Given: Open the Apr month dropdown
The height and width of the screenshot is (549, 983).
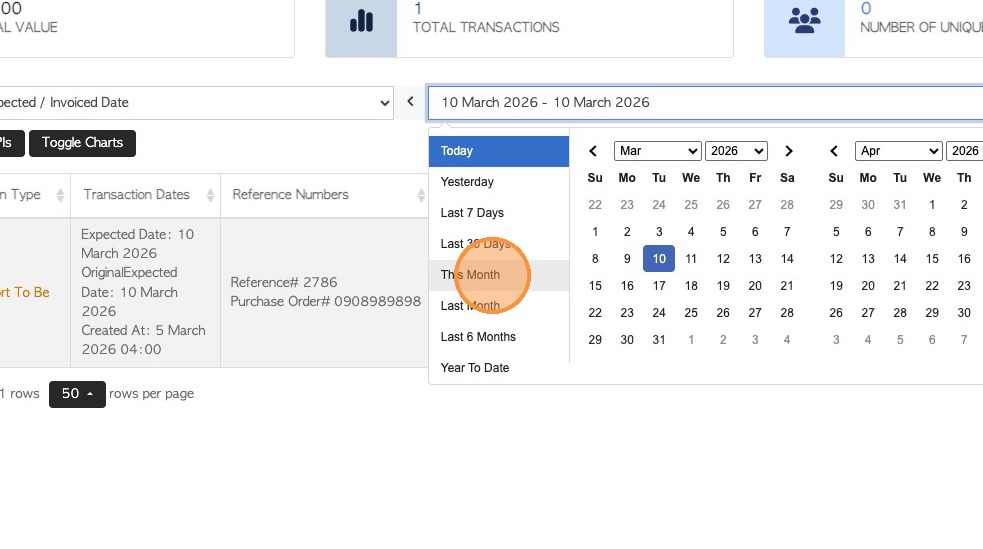Looking at the screenshot, I should 898,151.
